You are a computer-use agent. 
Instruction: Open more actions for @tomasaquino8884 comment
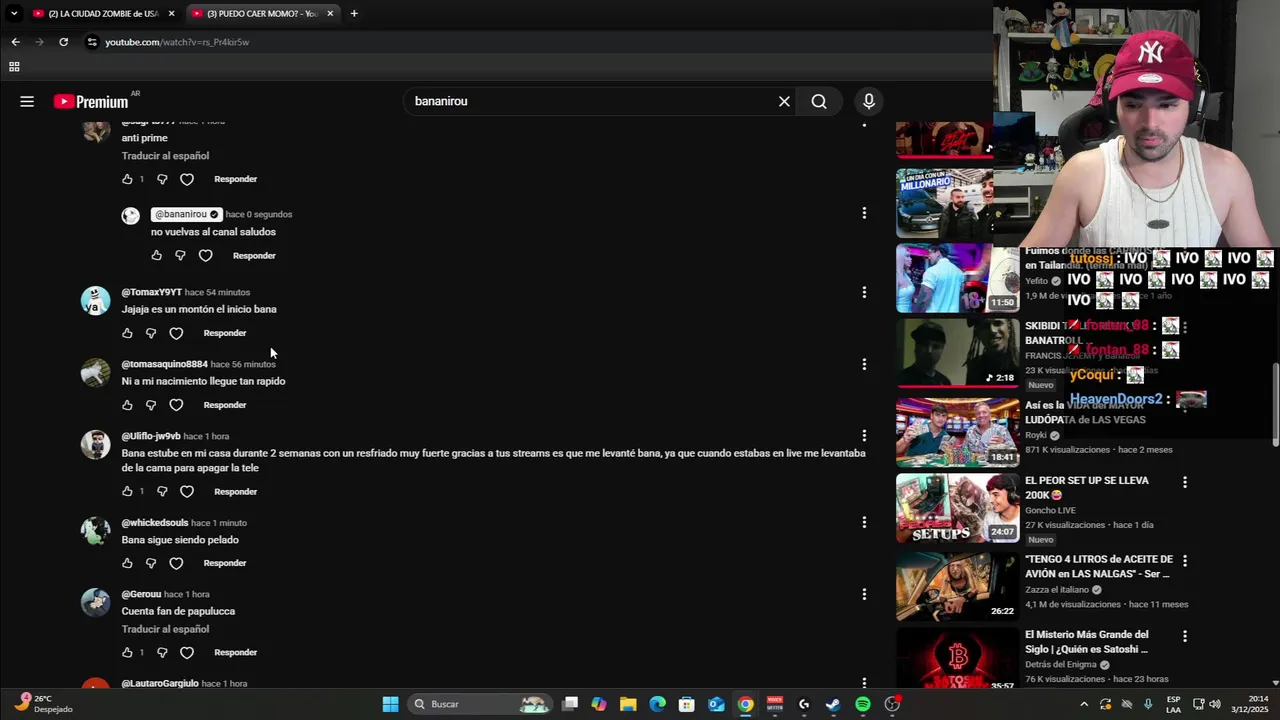point(864,364)
